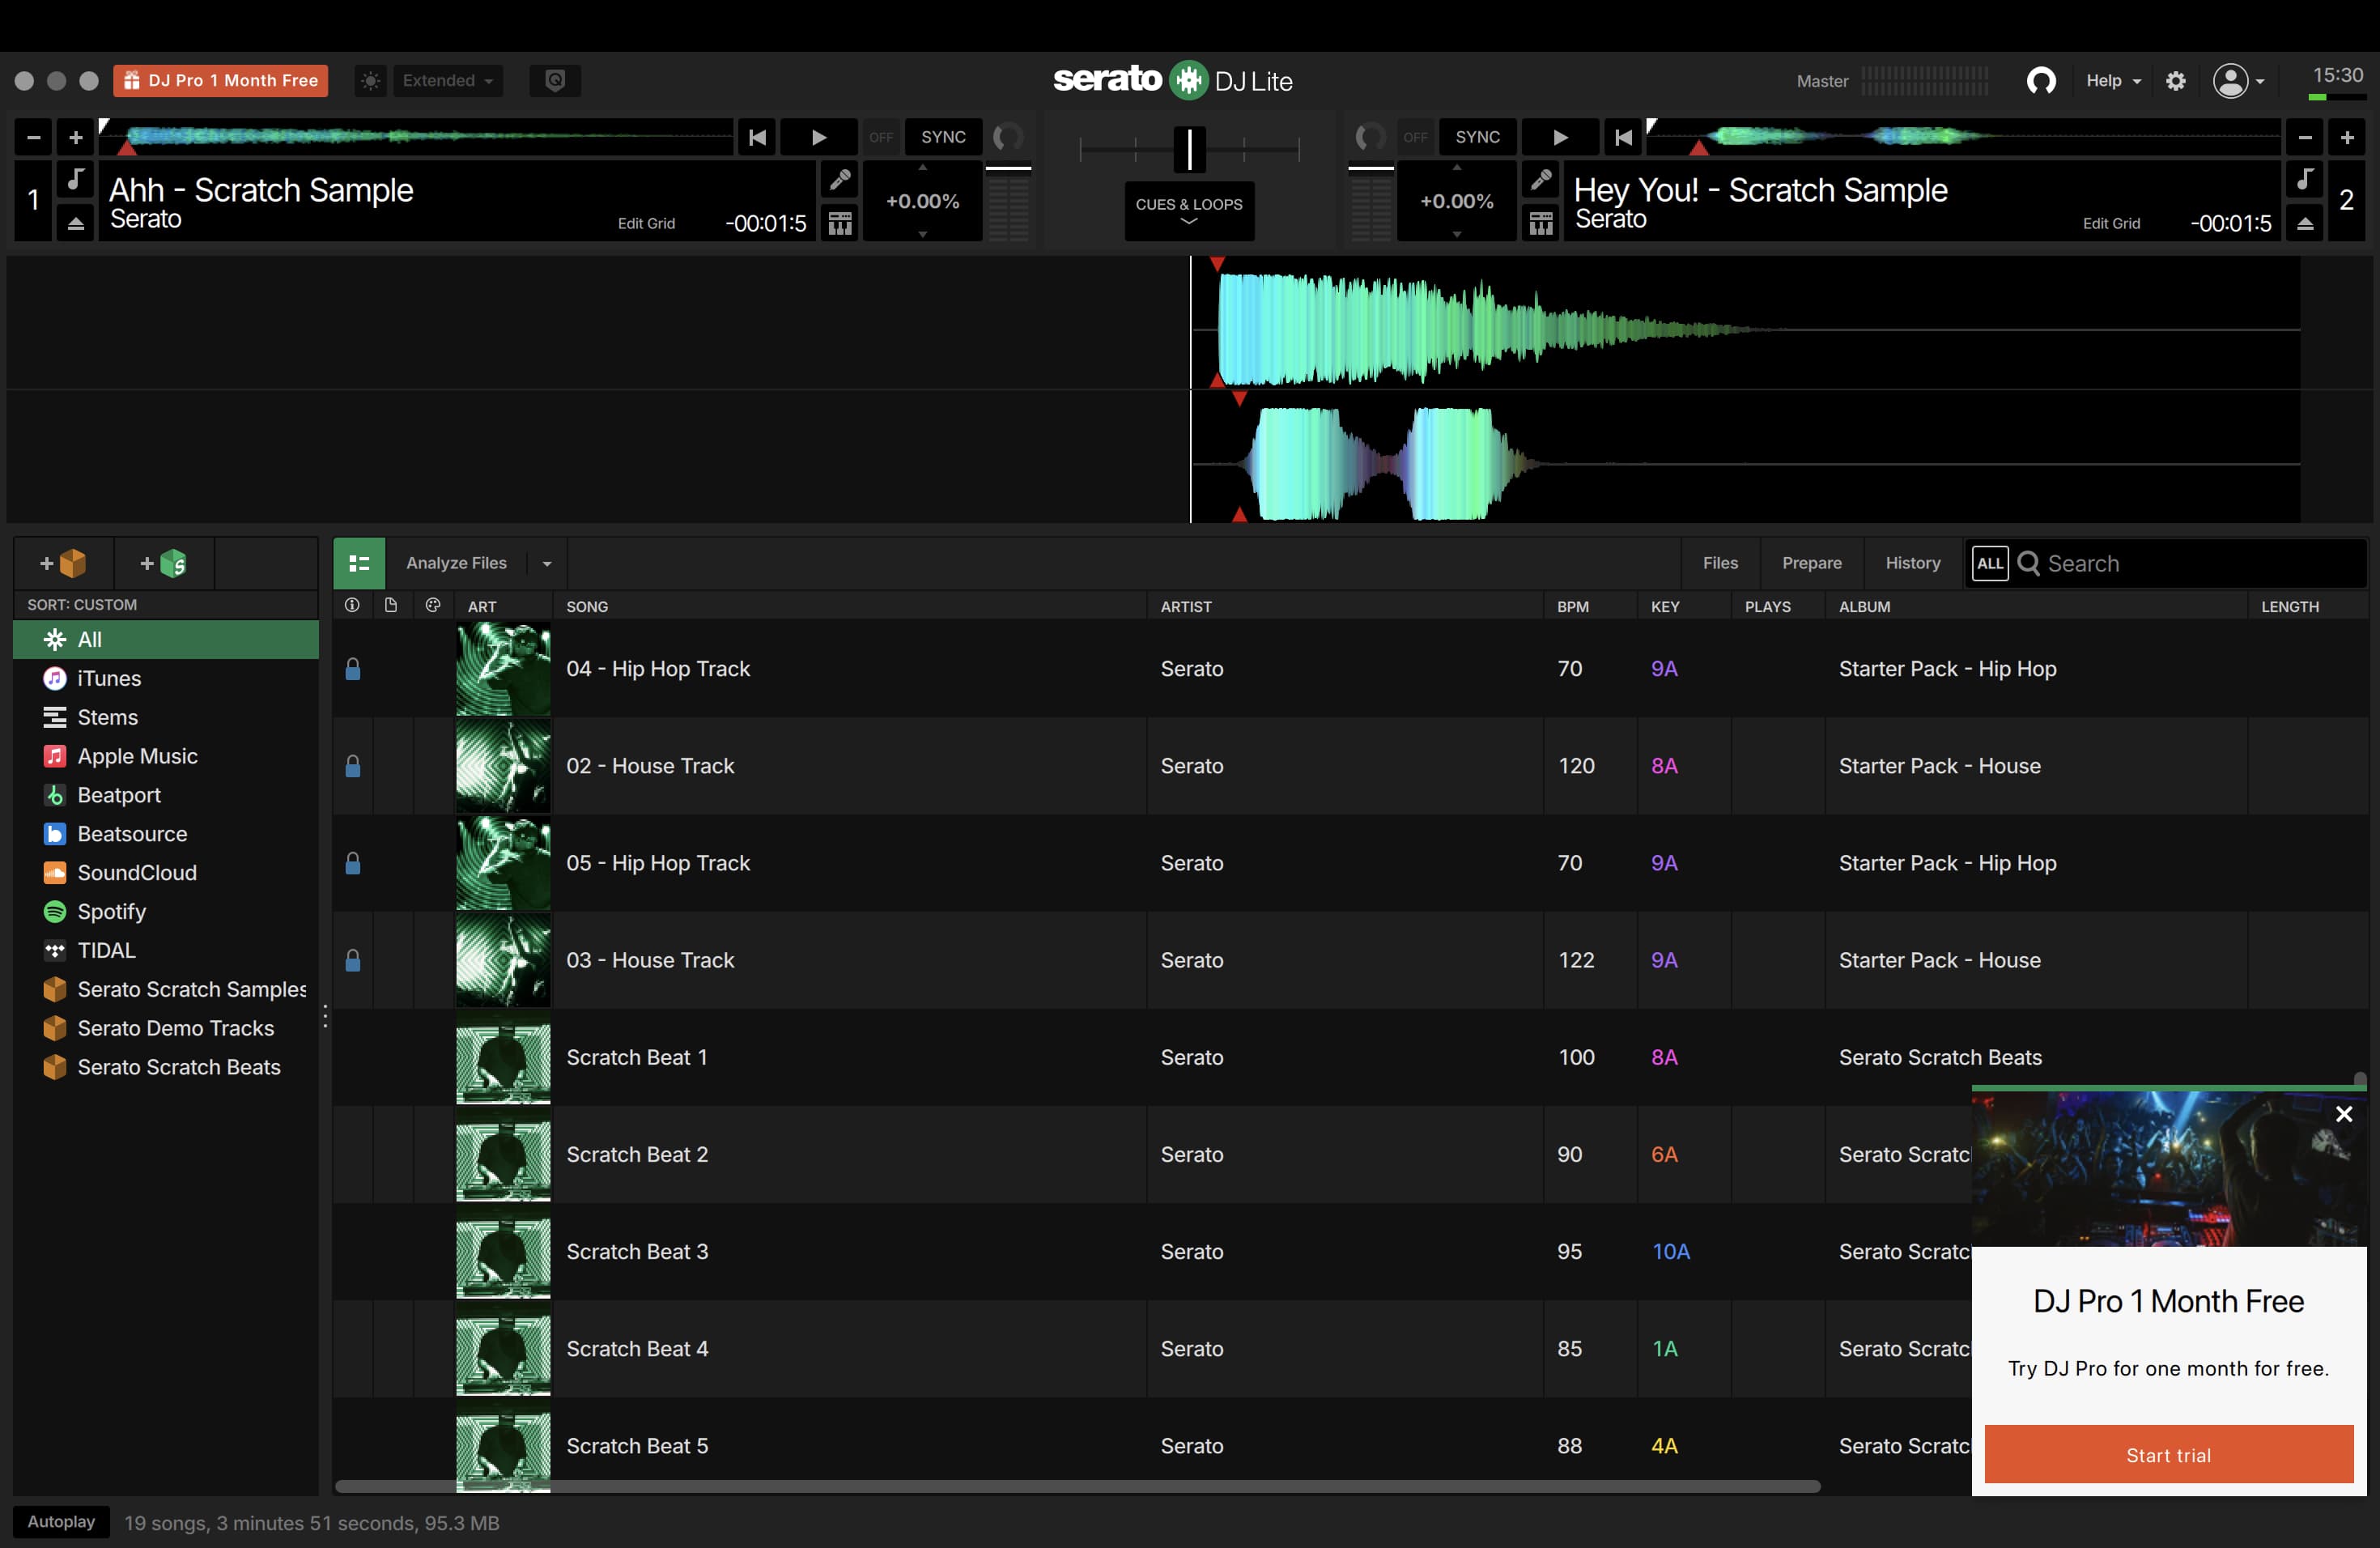Image resolution: width=2380 pixels, height=1548 pixels.
Task: Open the History panel tab
Action: tap(1912, 563)
